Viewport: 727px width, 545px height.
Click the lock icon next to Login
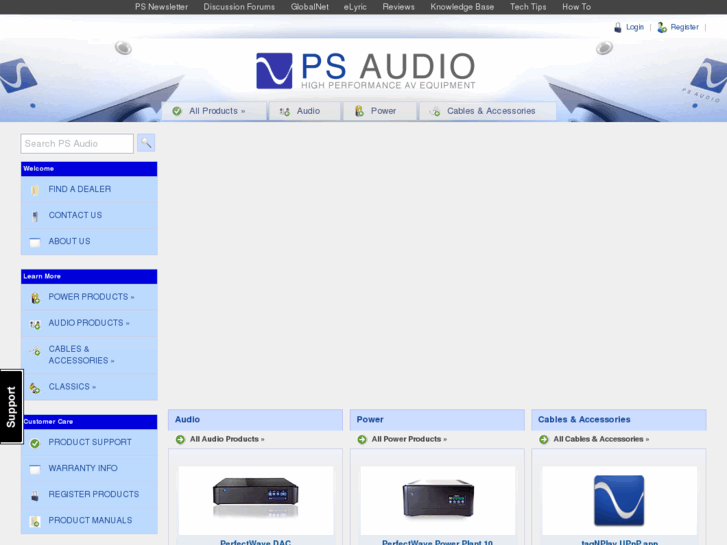coord(618,27)
